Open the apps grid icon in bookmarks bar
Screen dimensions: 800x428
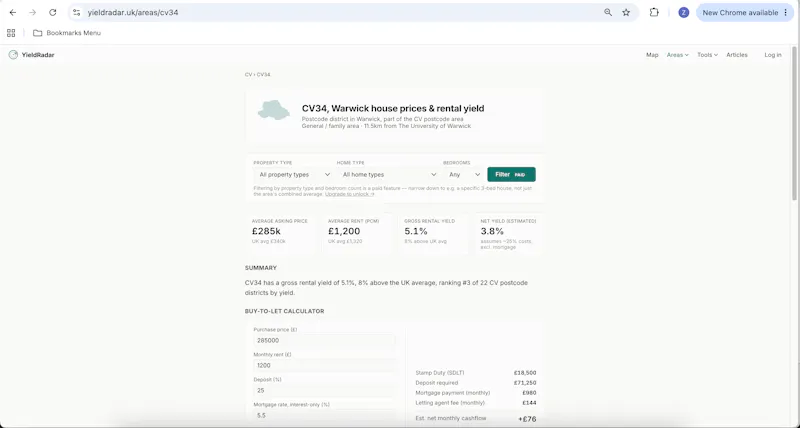click(11, 33)
